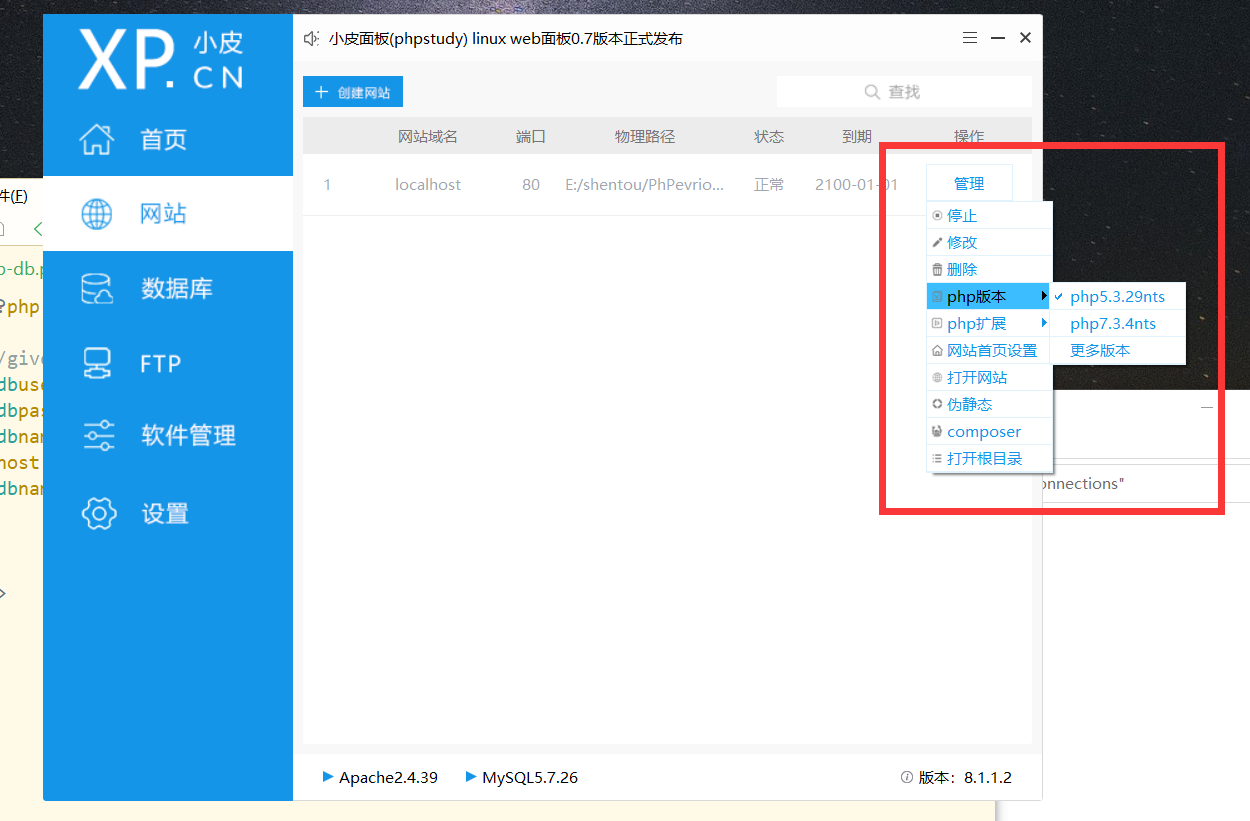Open the FTP sidebar section

click(168, 363)
